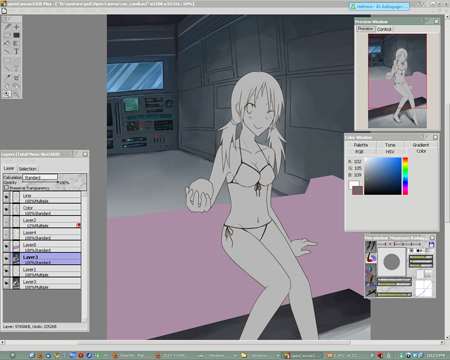Select the Eyedropper color picker tool
Screen dimensions: 450x360
coord(7,78)
